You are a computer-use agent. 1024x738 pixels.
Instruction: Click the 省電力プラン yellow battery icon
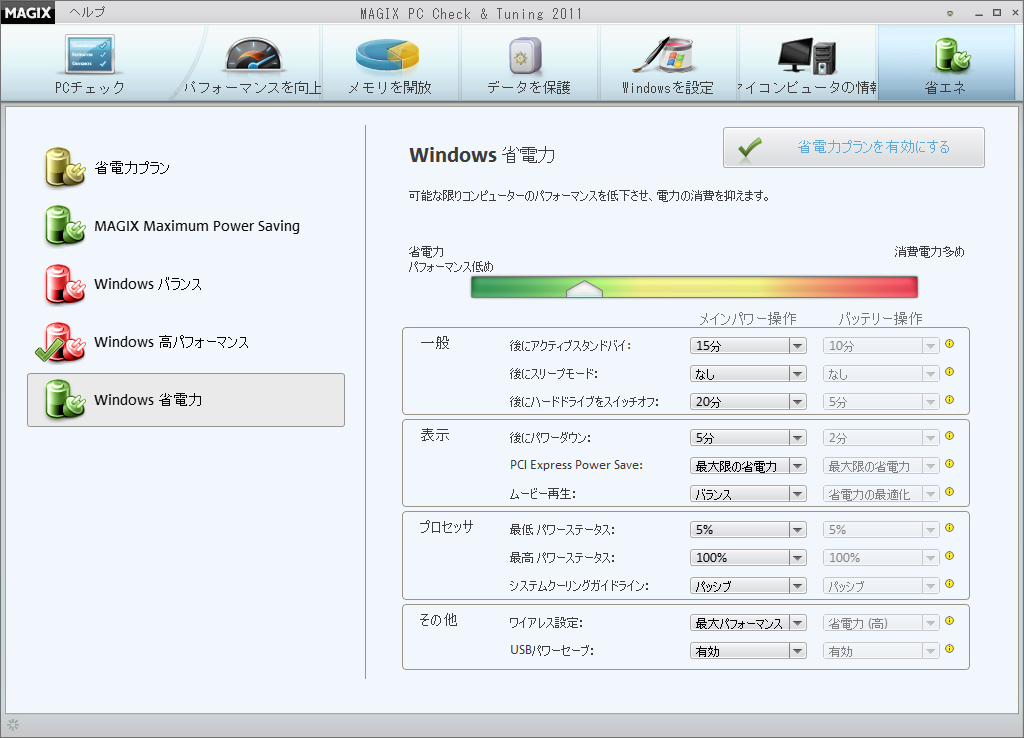point(65,167)
